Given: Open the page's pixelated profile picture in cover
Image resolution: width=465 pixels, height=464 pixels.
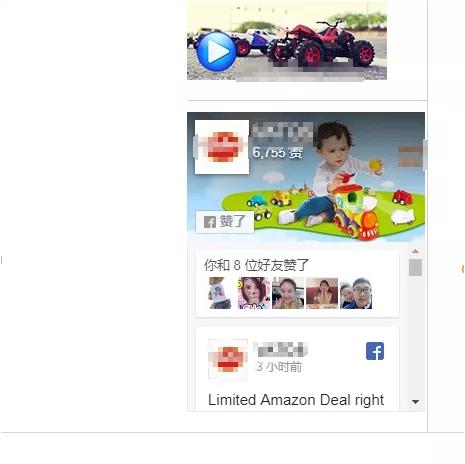Looking at the screenshot, I should click(x=222, y=147).
